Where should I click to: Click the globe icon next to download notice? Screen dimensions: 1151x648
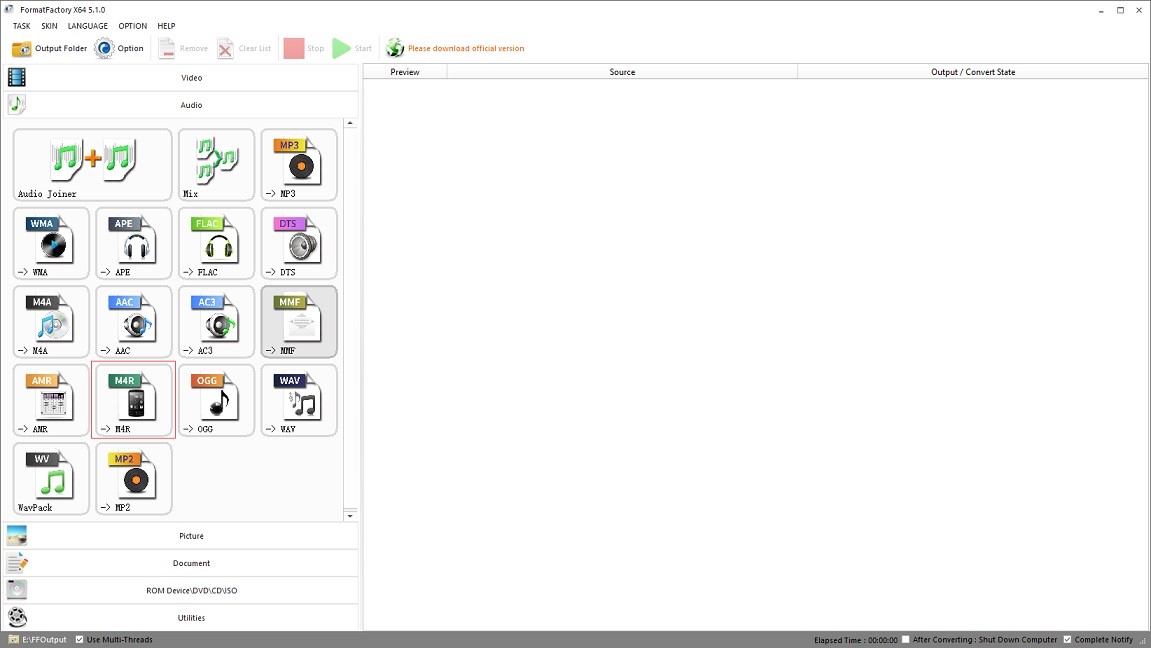(x=395, y=48)
